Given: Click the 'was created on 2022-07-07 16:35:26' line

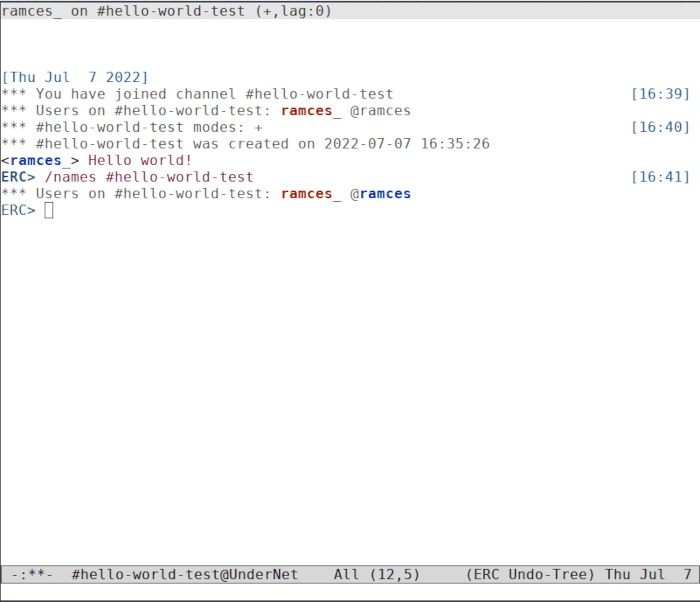Looking at the screenshot, I should (x=246, y=144).
